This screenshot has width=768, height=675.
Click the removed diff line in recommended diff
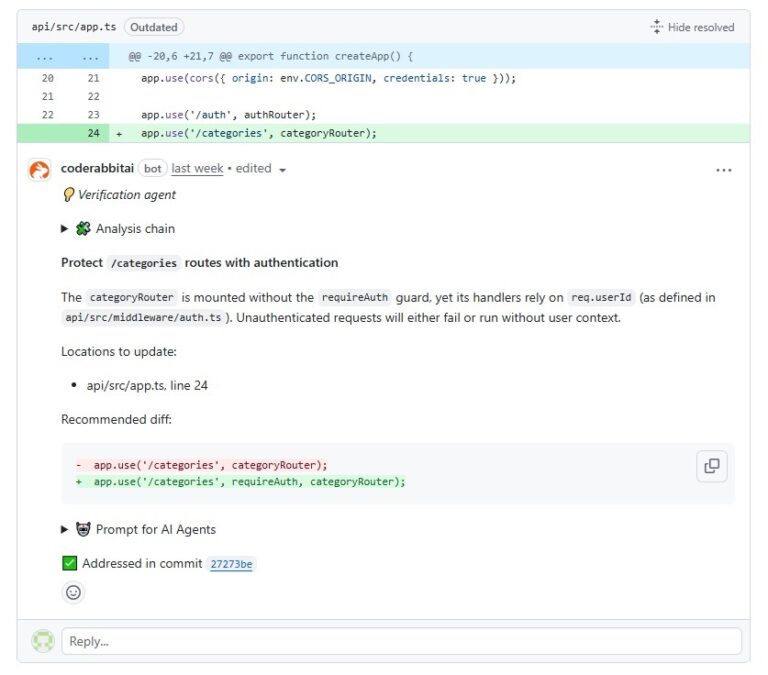point(202,465)
